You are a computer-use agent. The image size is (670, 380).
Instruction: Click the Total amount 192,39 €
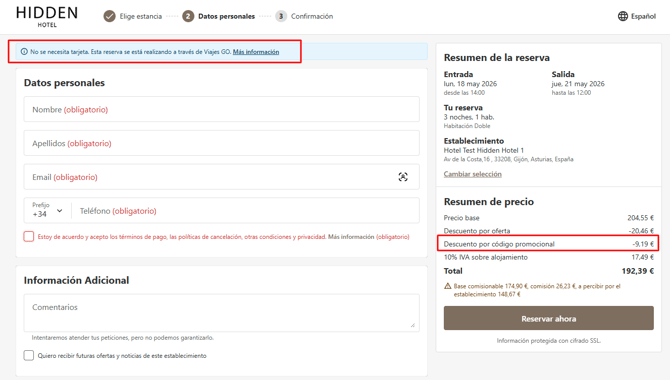click(x=638, y=271)
